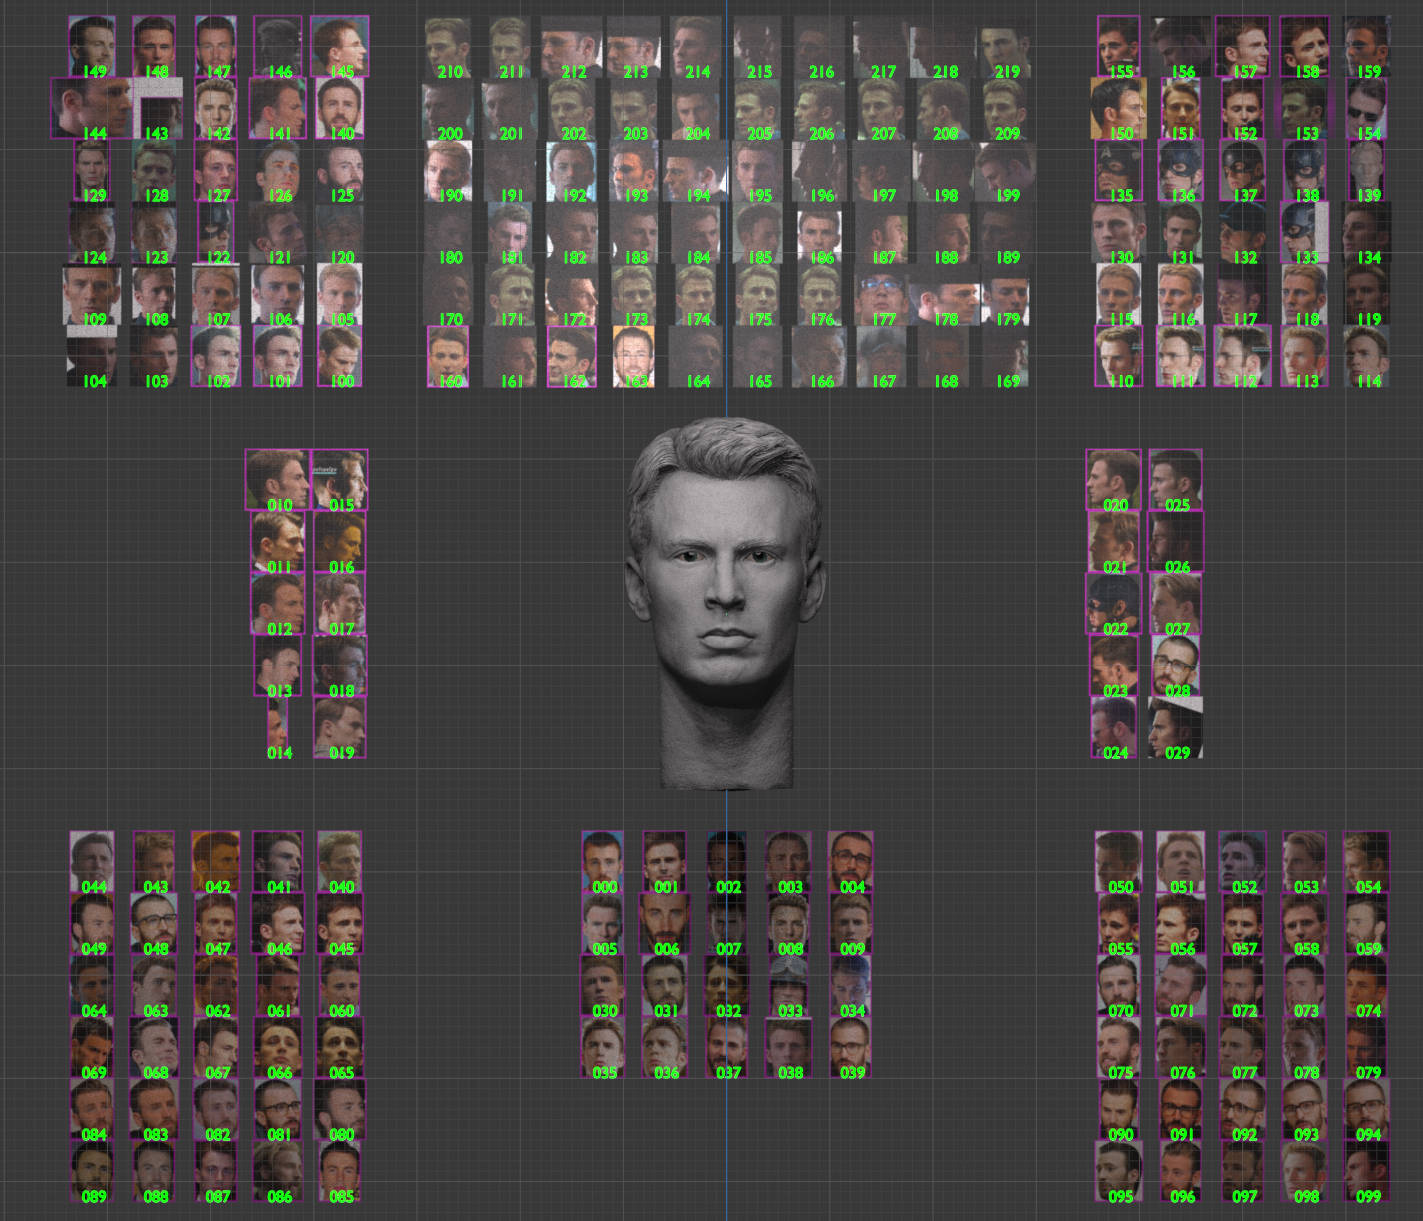Click the thumbnail numbered 099
The width and height of the screenshot is (1423, 1221).
pos(1367,1171)
